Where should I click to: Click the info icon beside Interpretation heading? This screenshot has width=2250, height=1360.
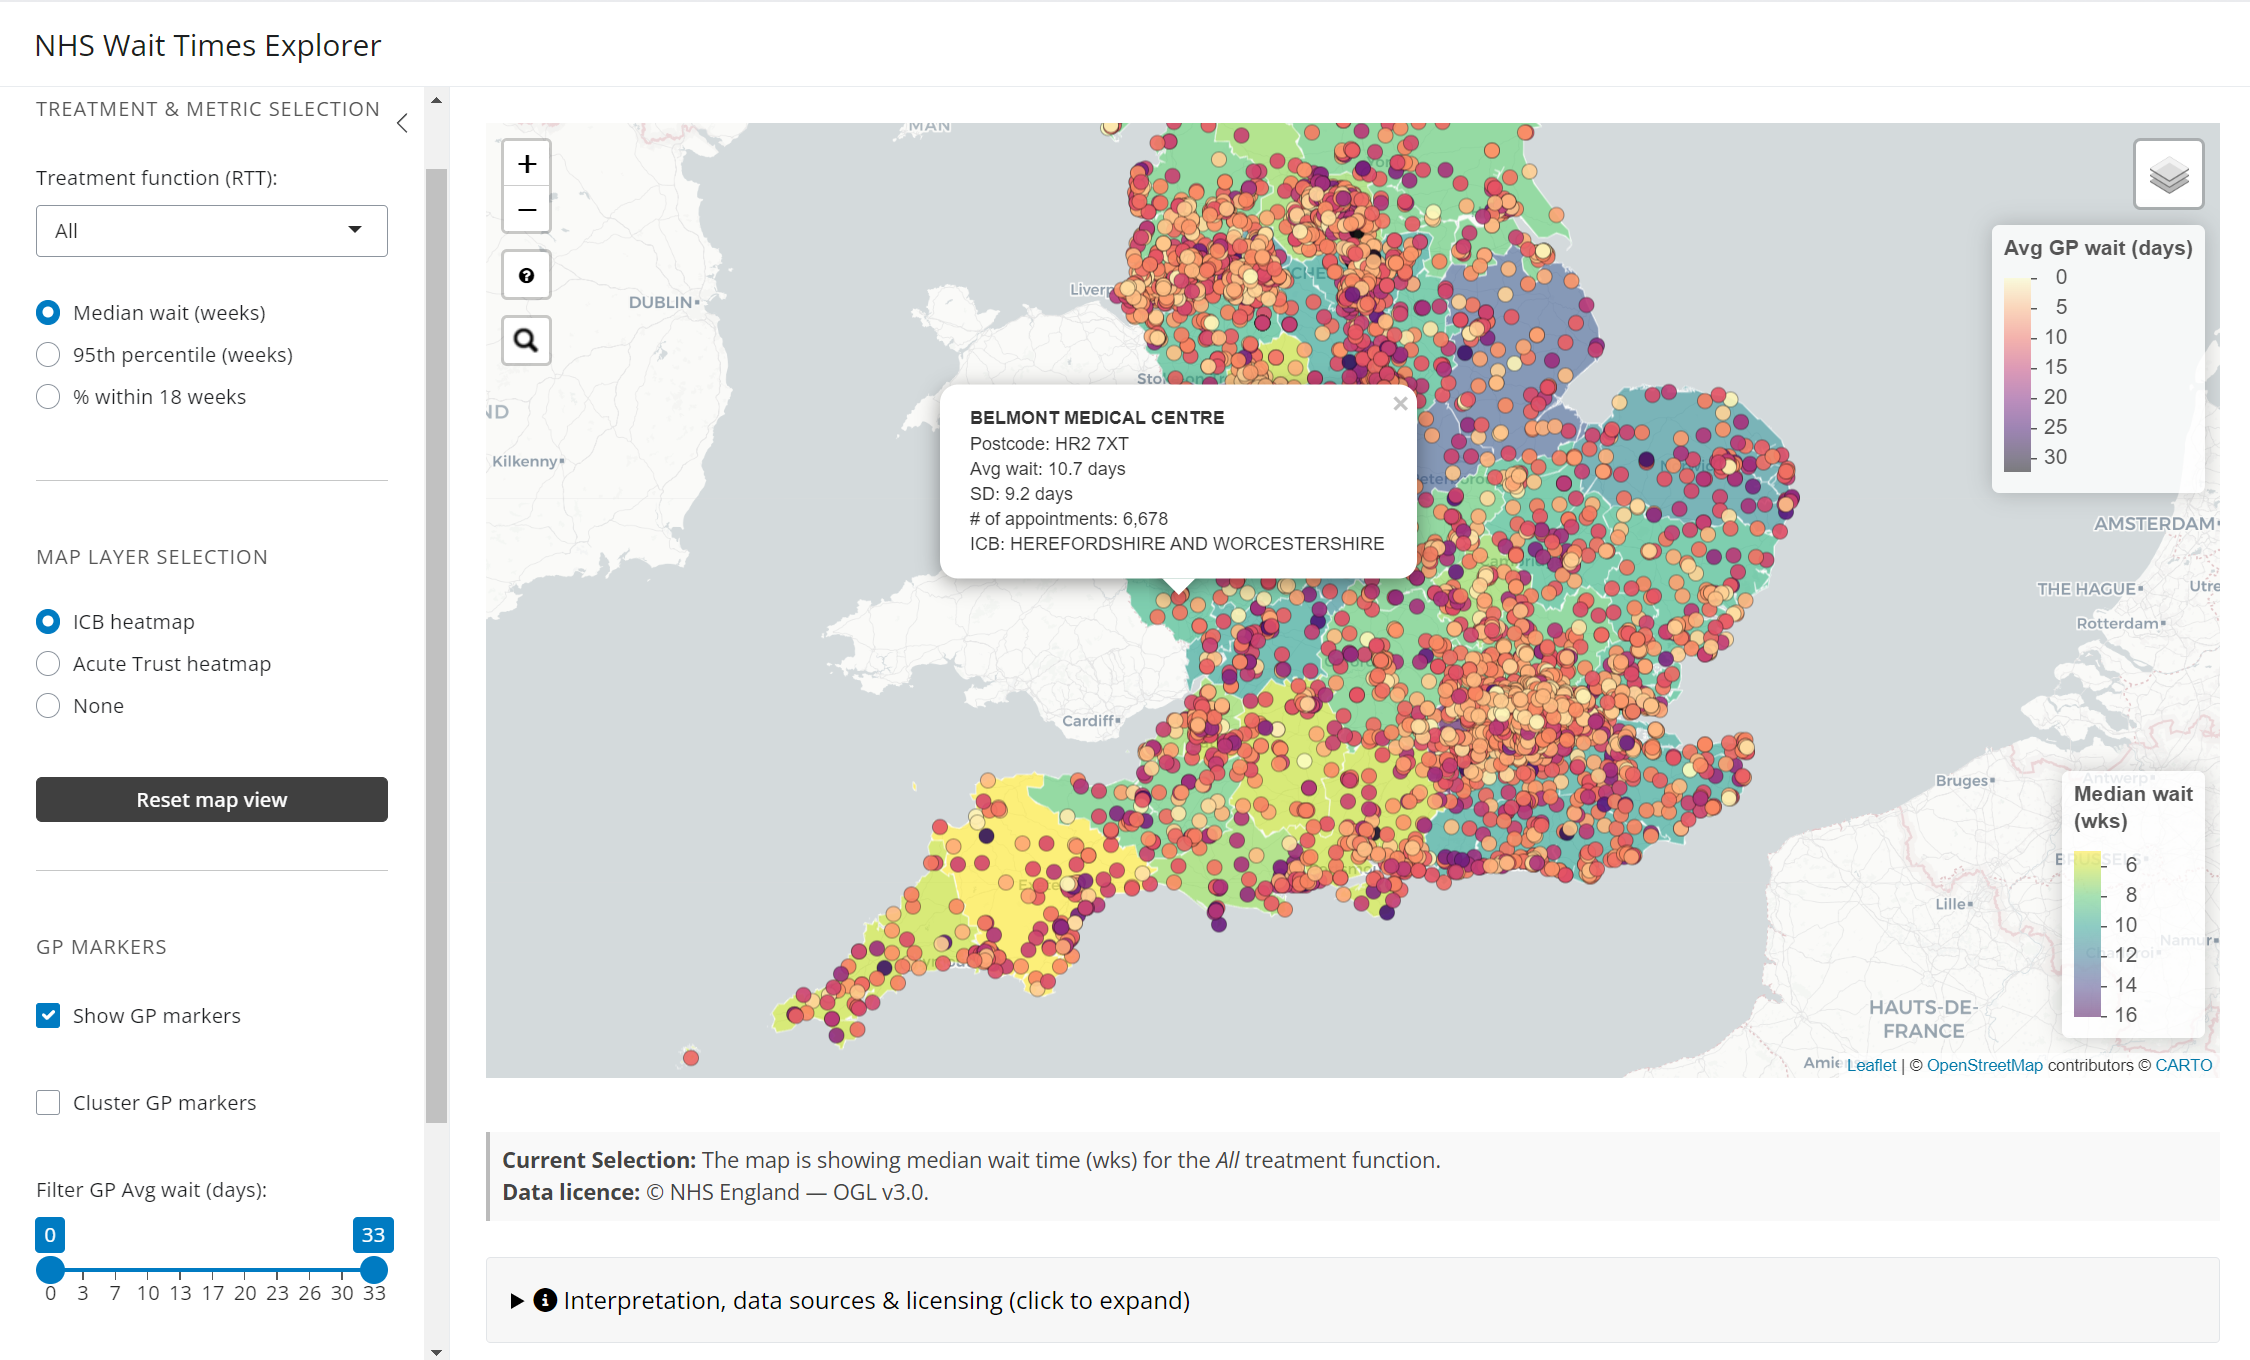(545, 1300)
